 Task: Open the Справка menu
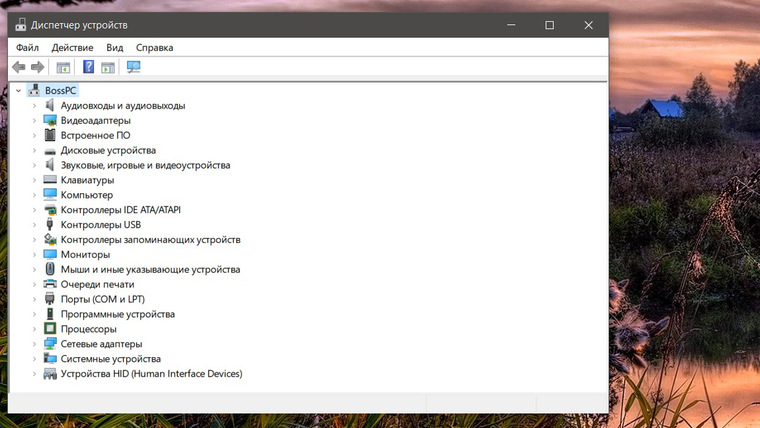[154, 48]
